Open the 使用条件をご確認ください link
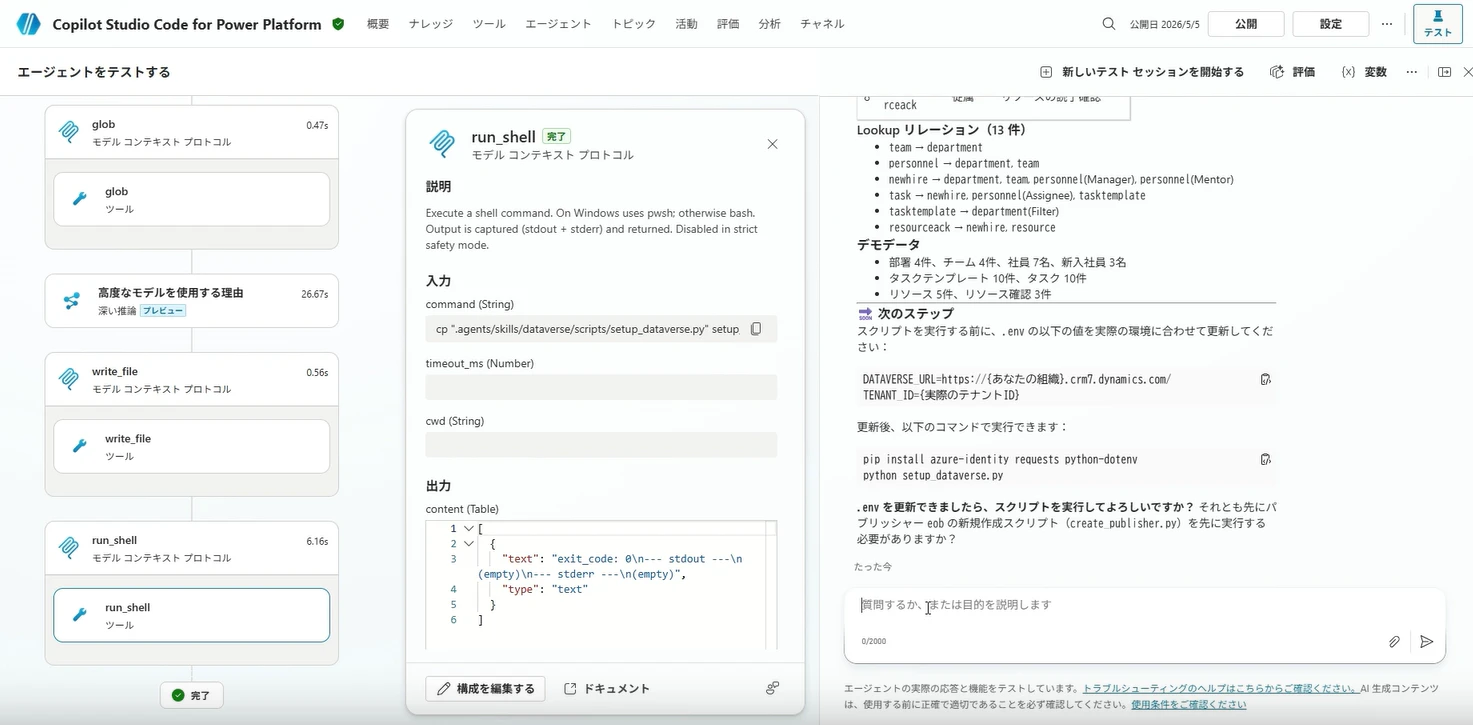Viewport: 1473px width, 725px height. [x=1189, y=704]
